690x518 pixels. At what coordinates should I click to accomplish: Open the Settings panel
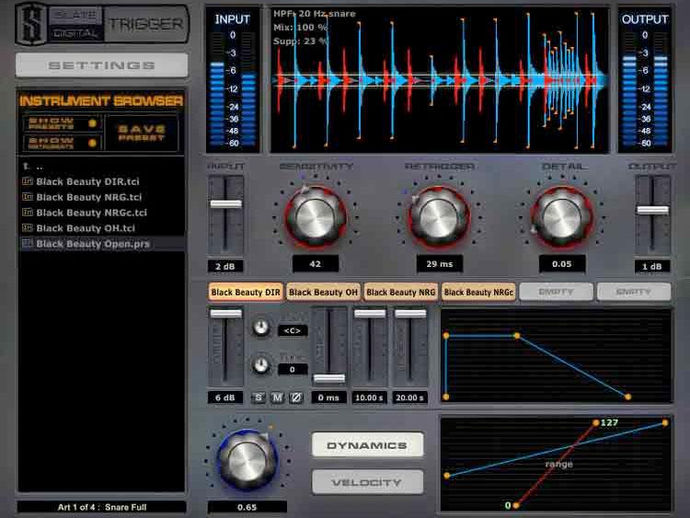[x=102, y=65]
